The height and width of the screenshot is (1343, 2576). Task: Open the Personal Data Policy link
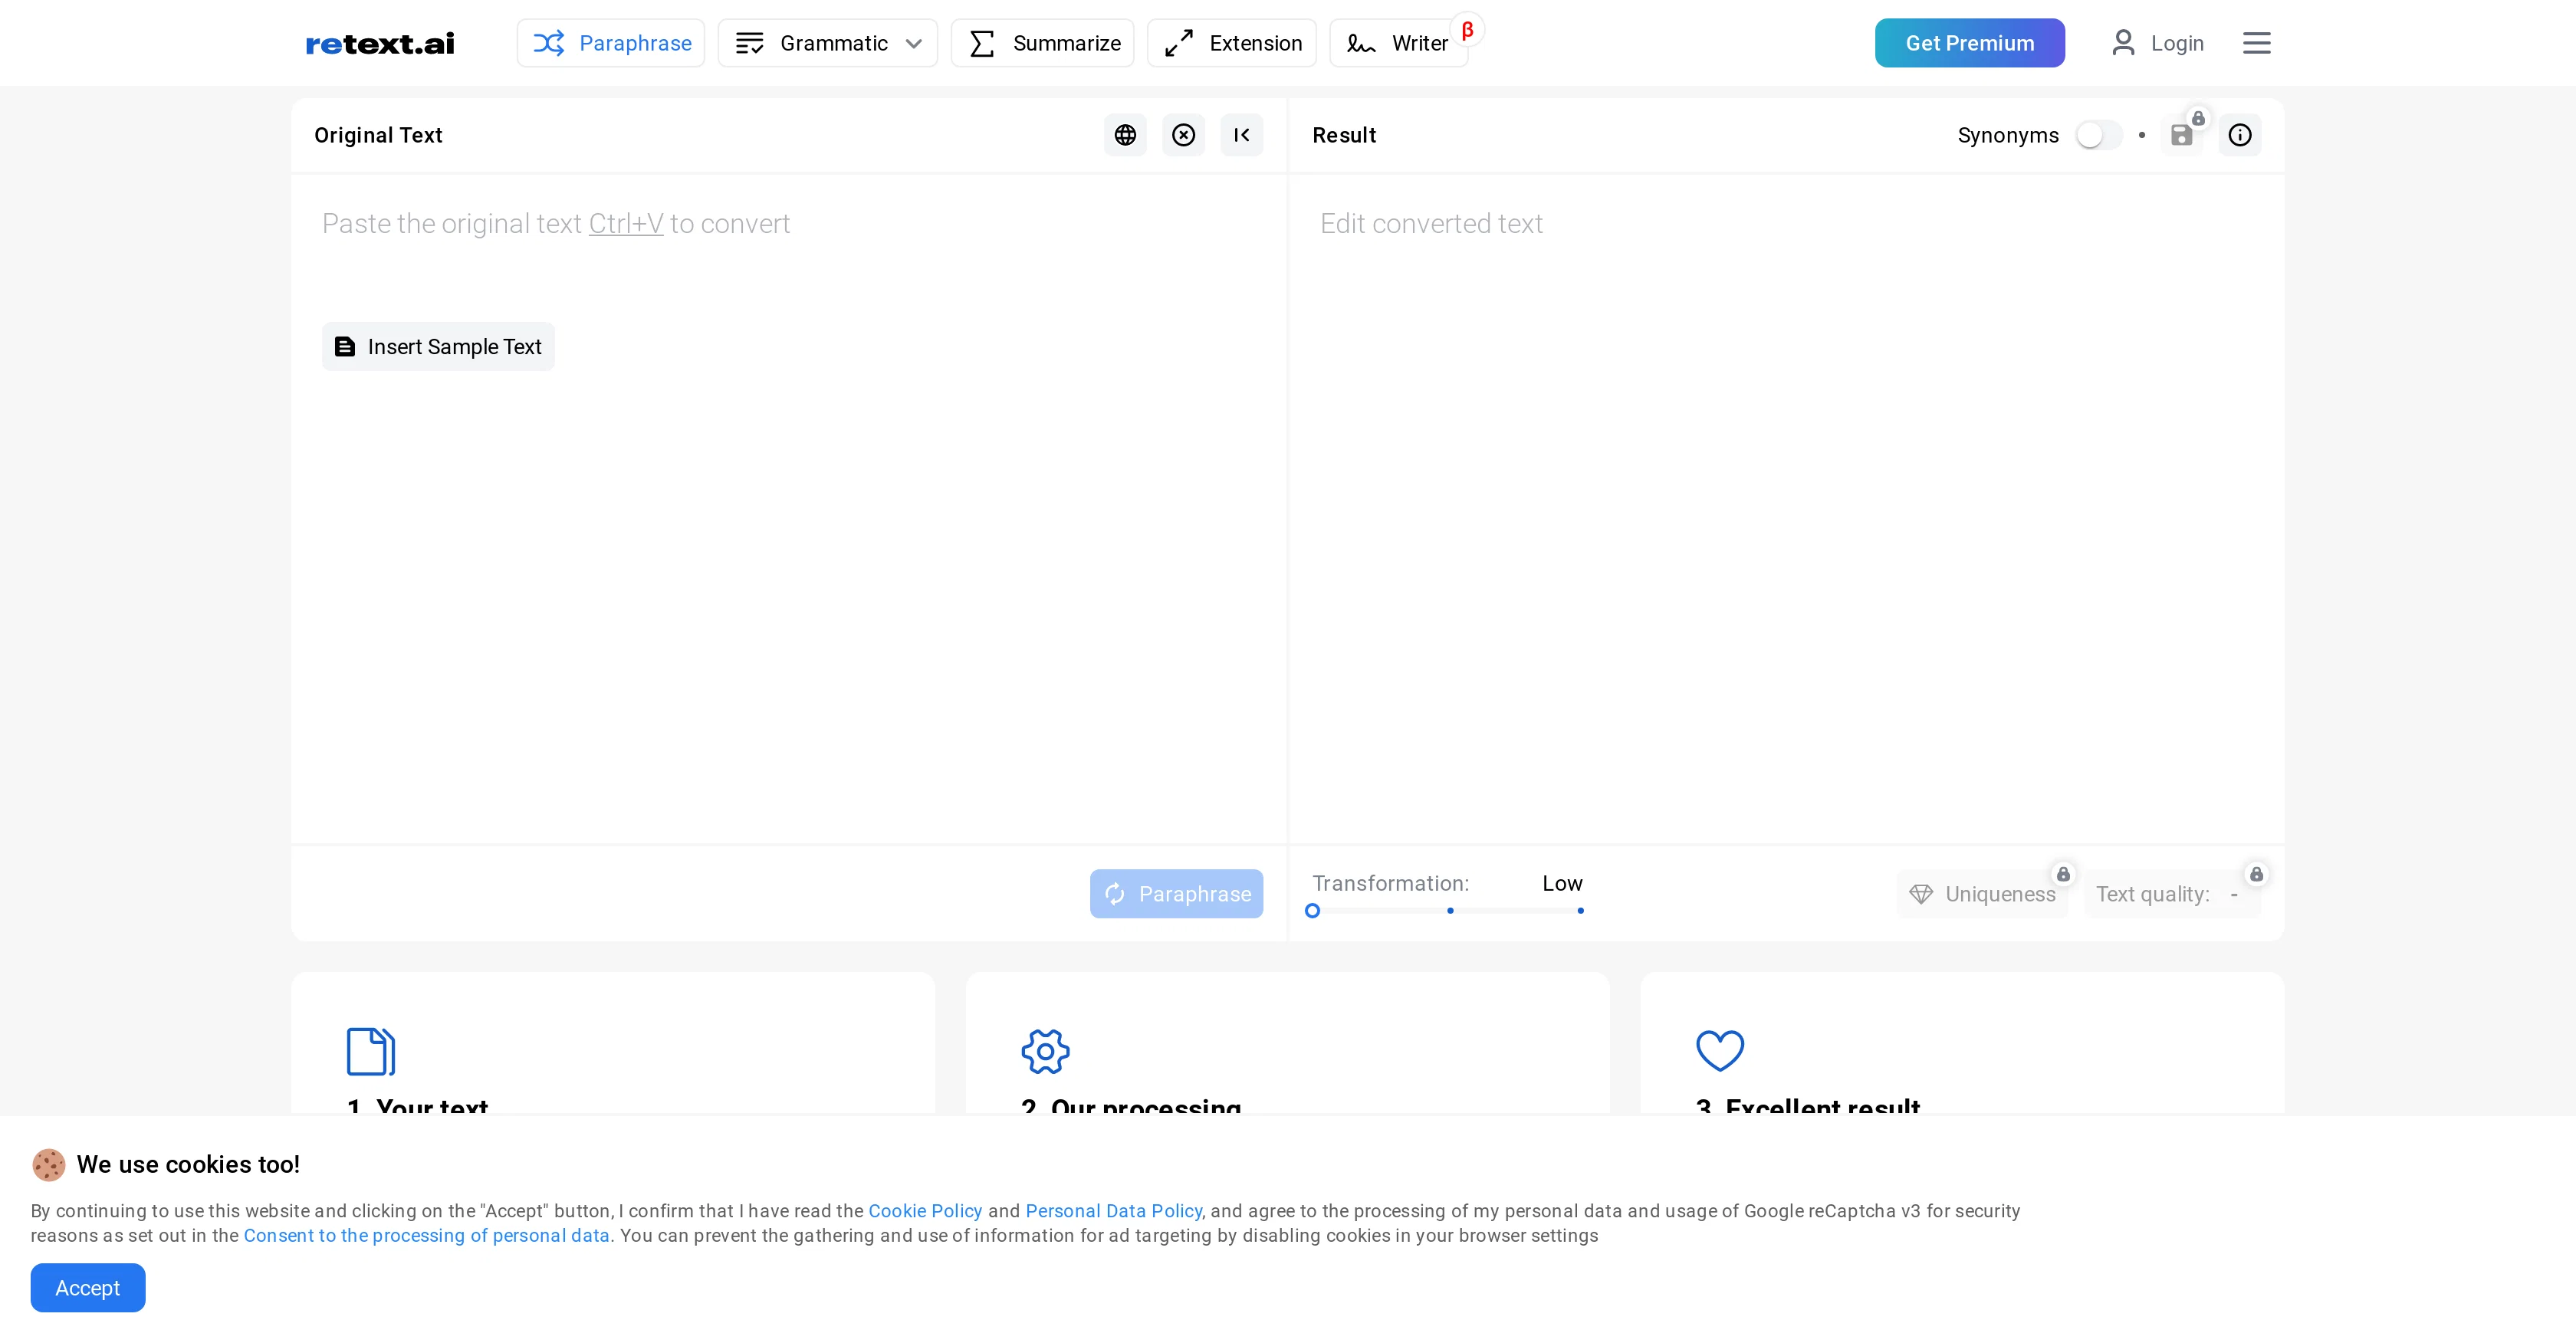pos(1113,1211)
